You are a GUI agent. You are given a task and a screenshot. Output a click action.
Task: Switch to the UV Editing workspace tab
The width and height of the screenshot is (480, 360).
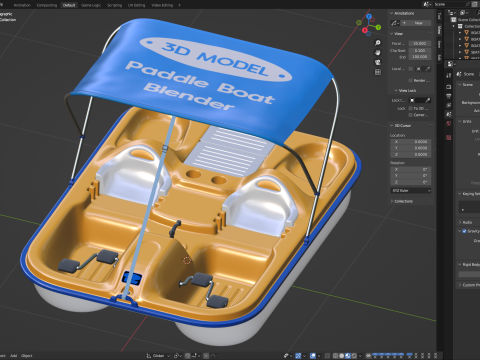(136, 5)
